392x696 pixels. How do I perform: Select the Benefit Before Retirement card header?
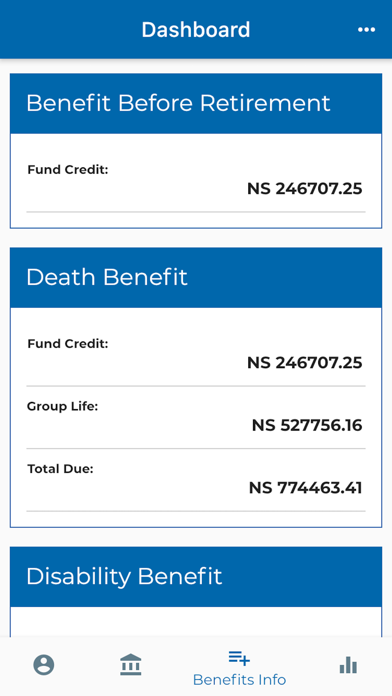[196, 103]
